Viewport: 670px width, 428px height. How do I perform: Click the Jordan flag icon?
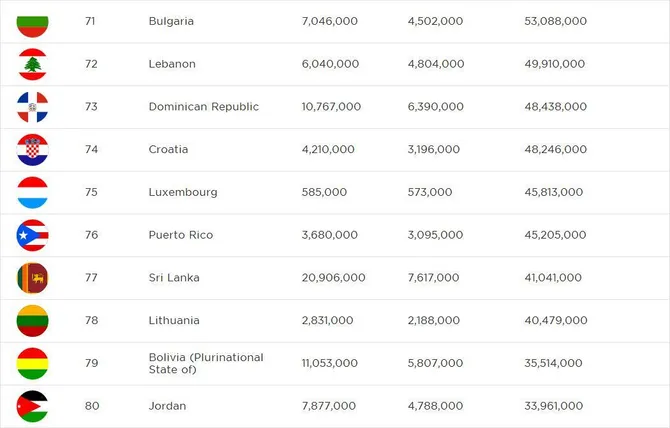tap(32, 406)
